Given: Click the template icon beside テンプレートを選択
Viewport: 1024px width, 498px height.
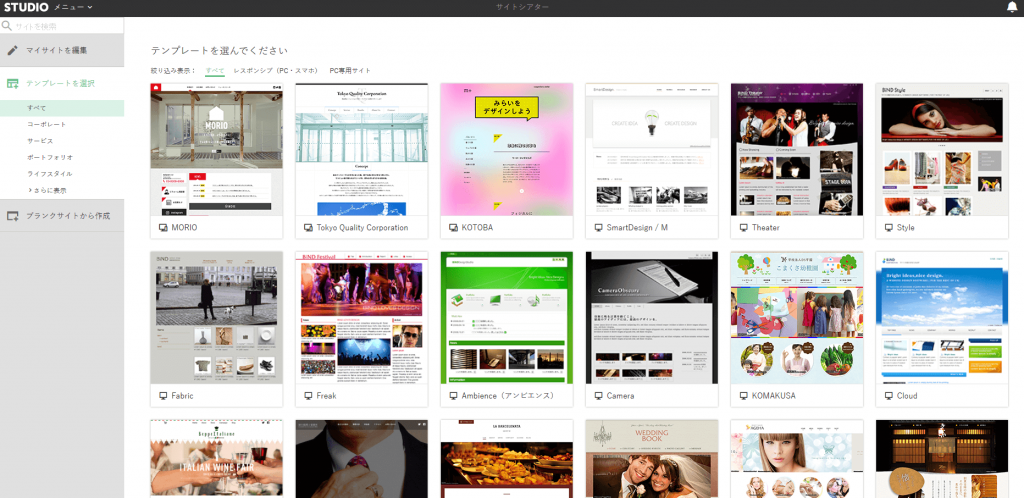Looking at the screenshot, I should [x=12, y=84].
